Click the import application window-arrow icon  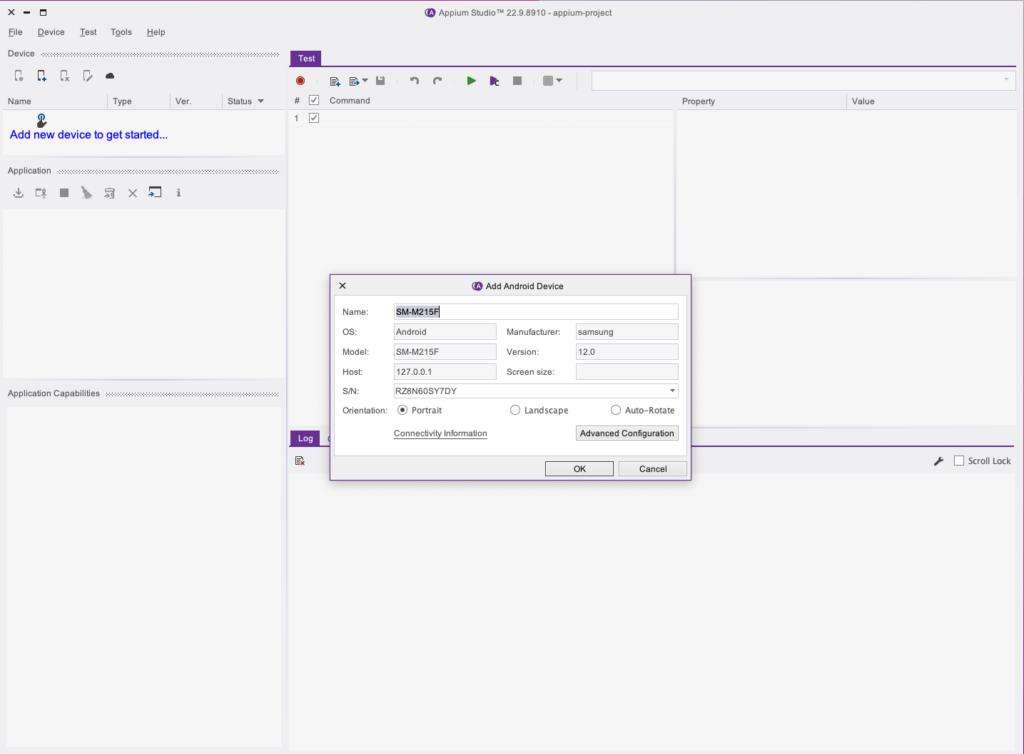[x=155, y=192]
